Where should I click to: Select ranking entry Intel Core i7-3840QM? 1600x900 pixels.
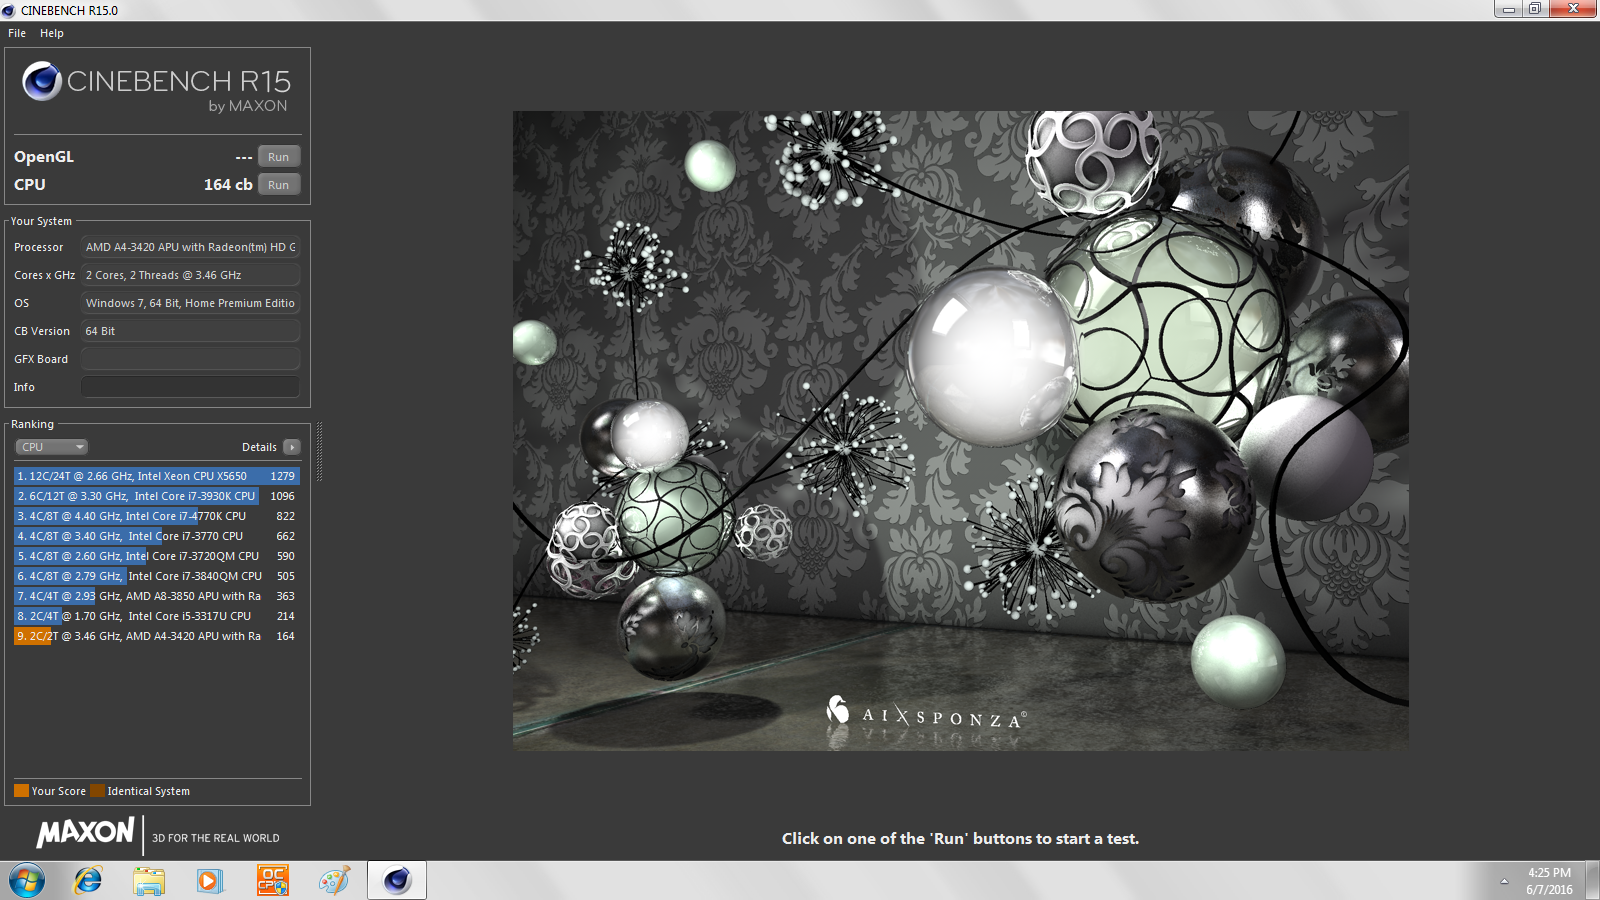pyautogui.click(x=157, y=576)
